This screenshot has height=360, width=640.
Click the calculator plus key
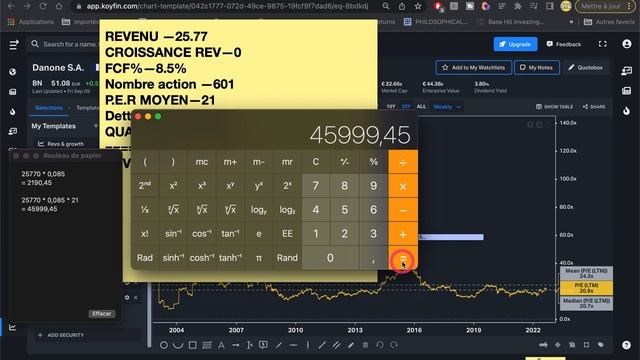403,234
